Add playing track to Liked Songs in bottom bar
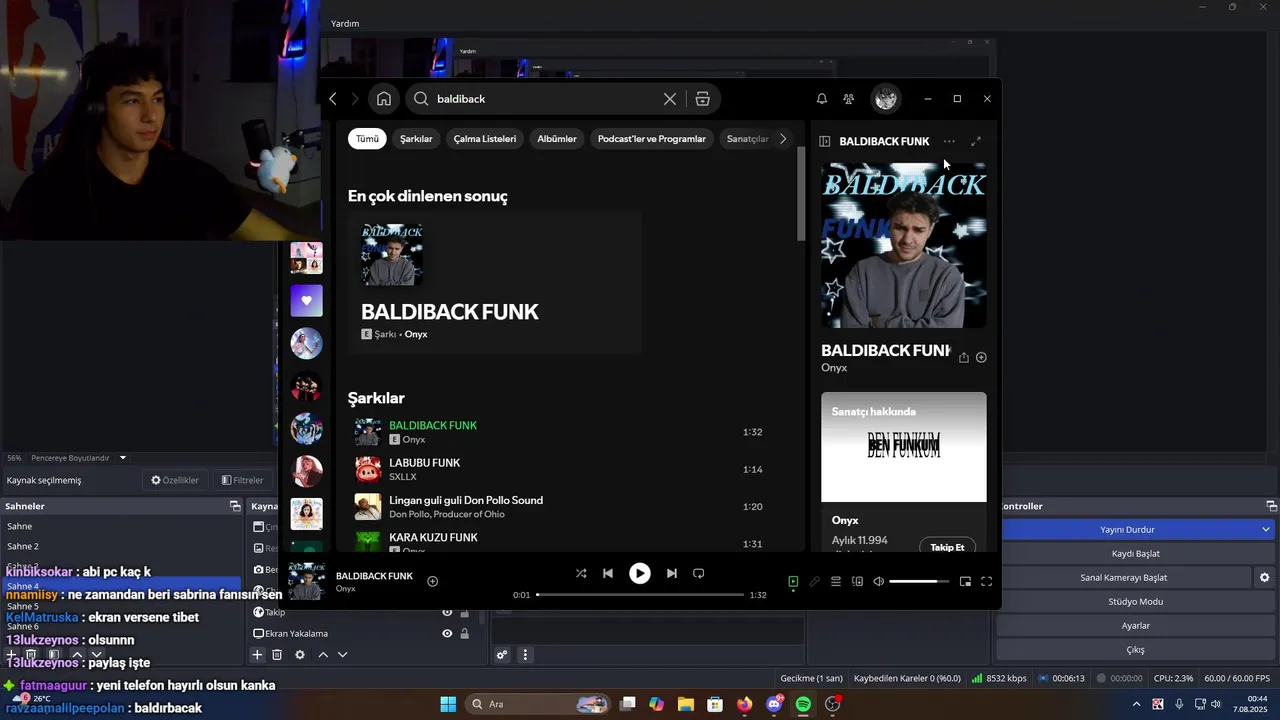This screenshot has width=1280, height=720. [x=433, y=581]
